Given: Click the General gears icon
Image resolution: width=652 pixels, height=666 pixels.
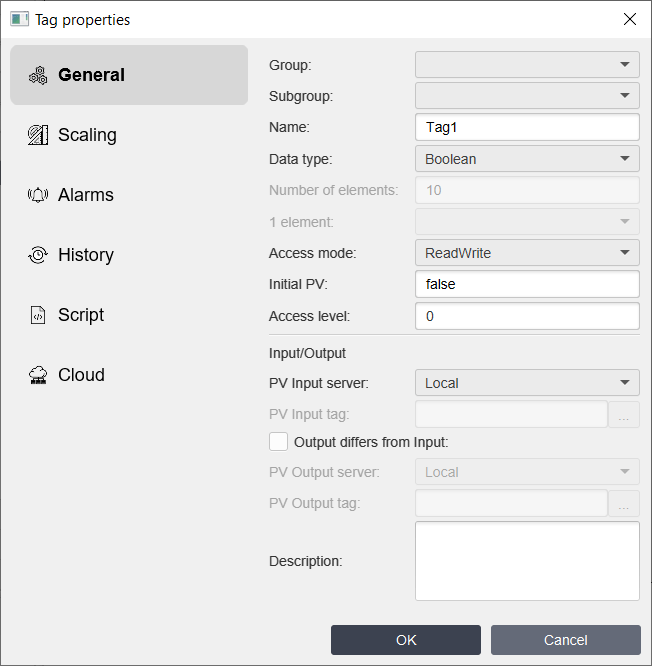Looking at the screenshot, I should [38, 75].
